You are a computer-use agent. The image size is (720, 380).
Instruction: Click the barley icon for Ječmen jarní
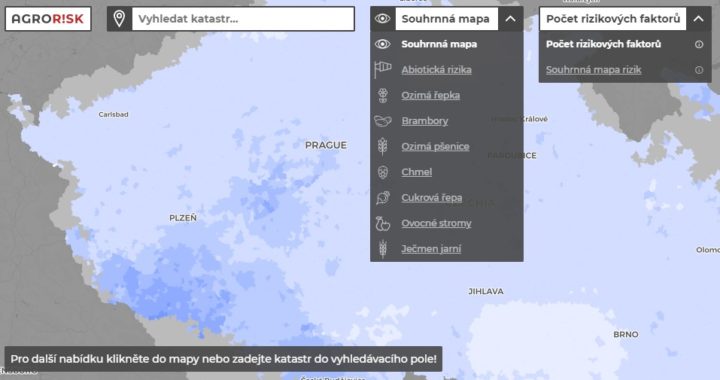click(382, 249)
